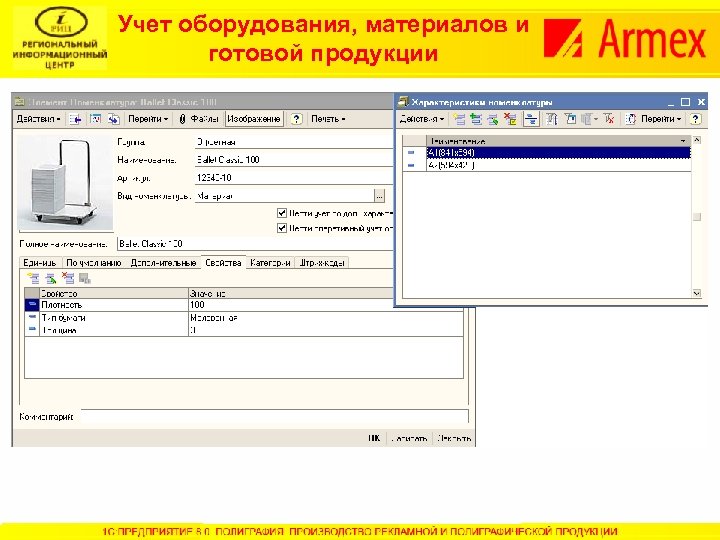Open the Печать dropdown menu

coord(328,119)
